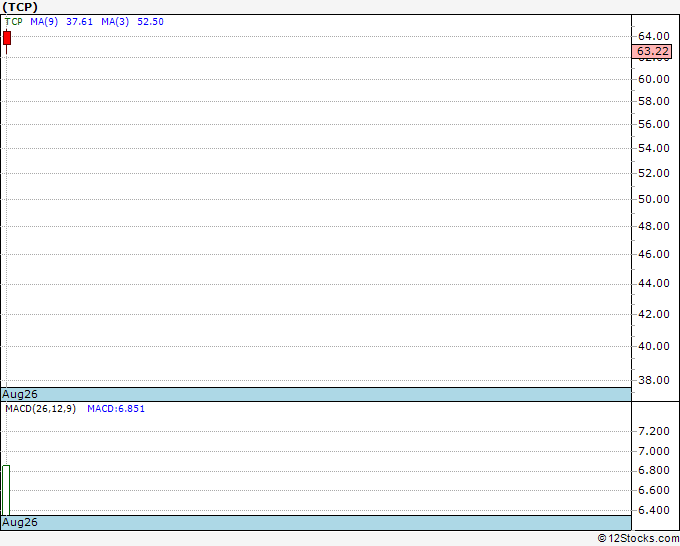Screen dimensions: 680x546
Task: Click the MACD(26,12,9) label
Action: point(40,409)
